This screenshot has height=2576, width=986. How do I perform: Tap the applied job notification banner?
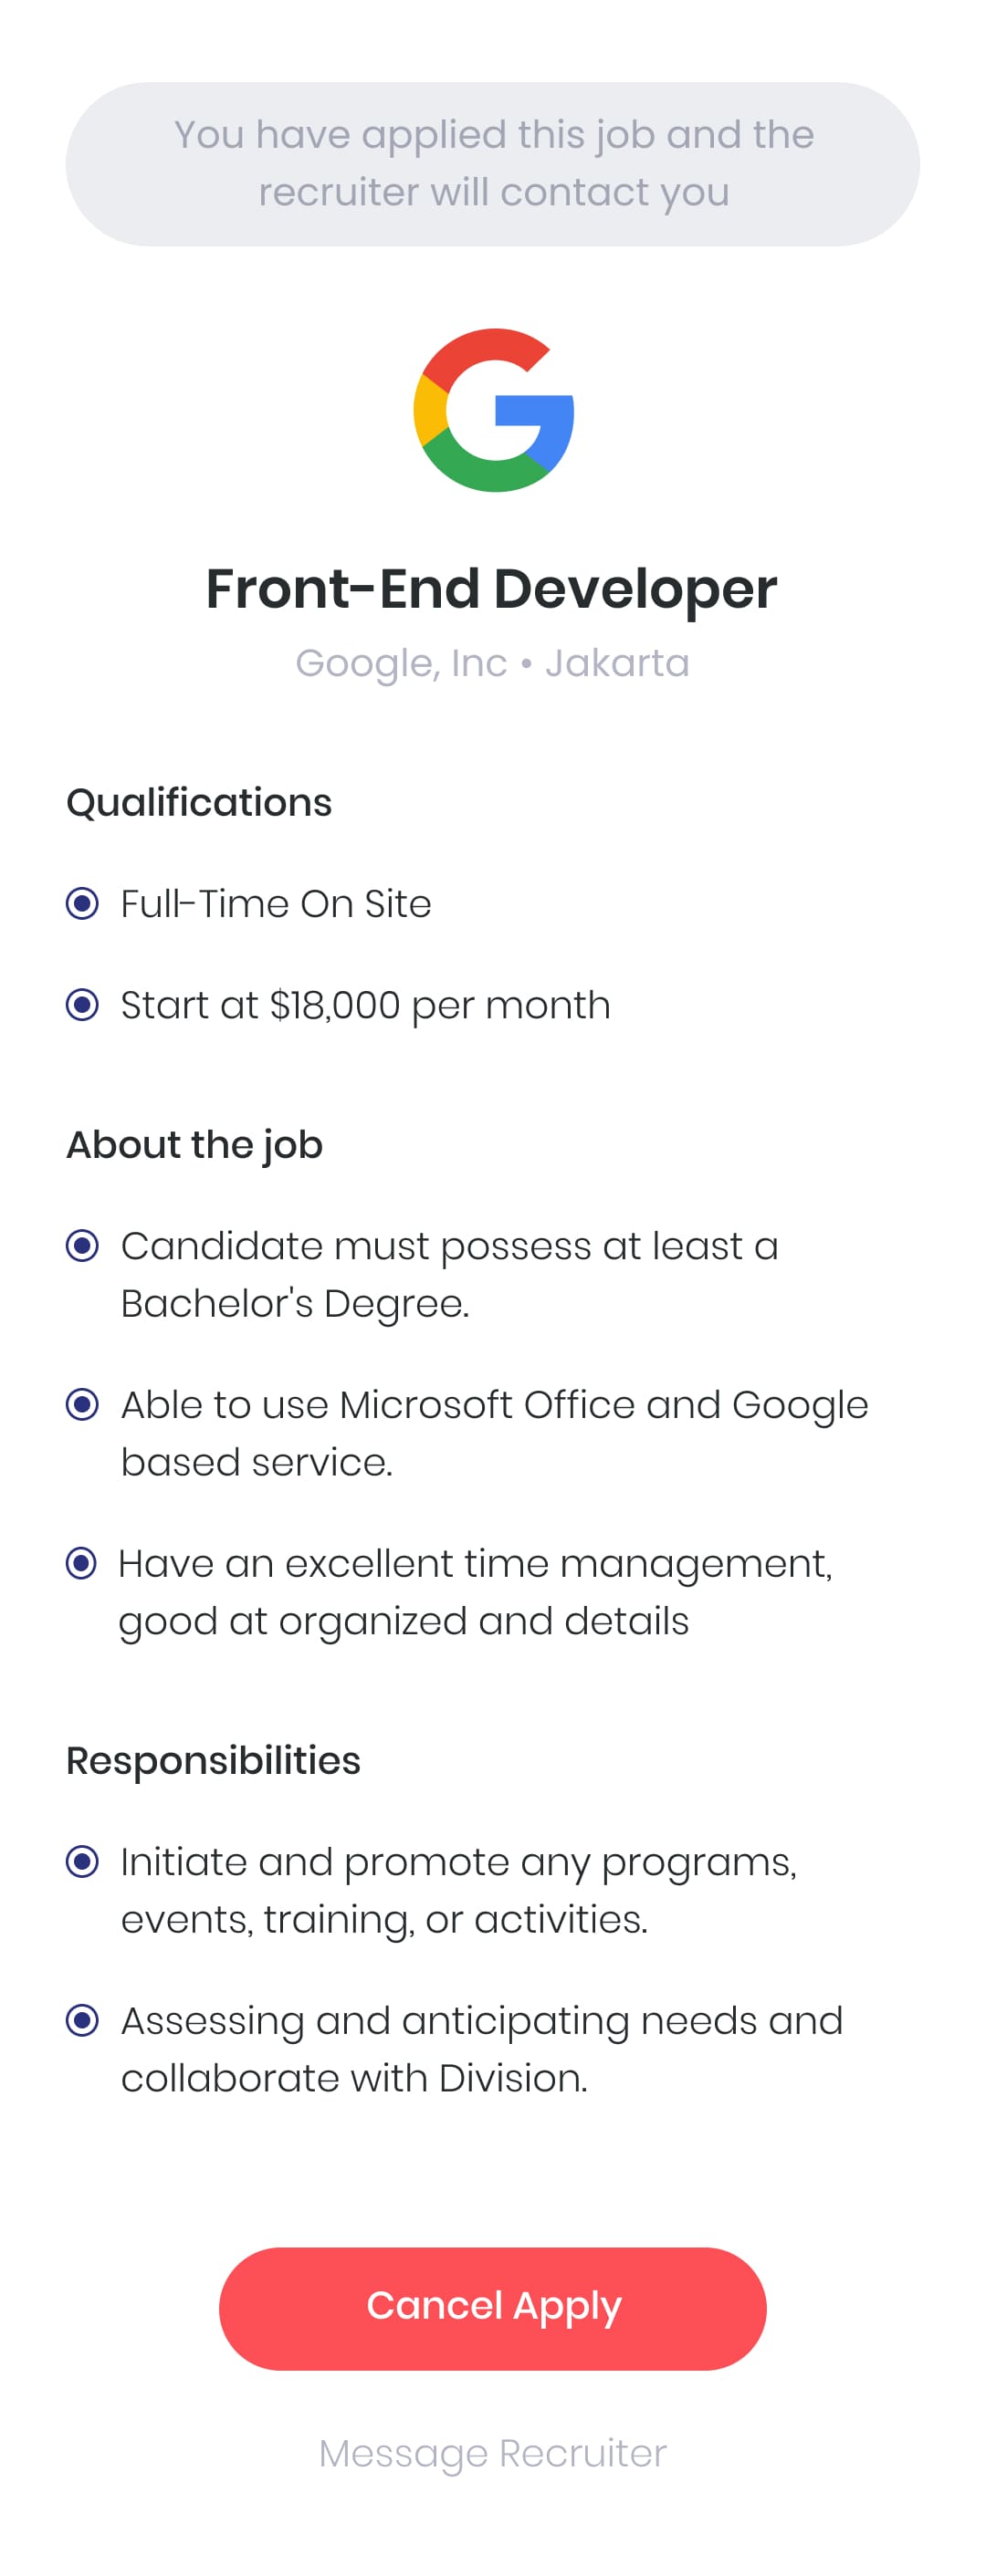click(493, 164)
